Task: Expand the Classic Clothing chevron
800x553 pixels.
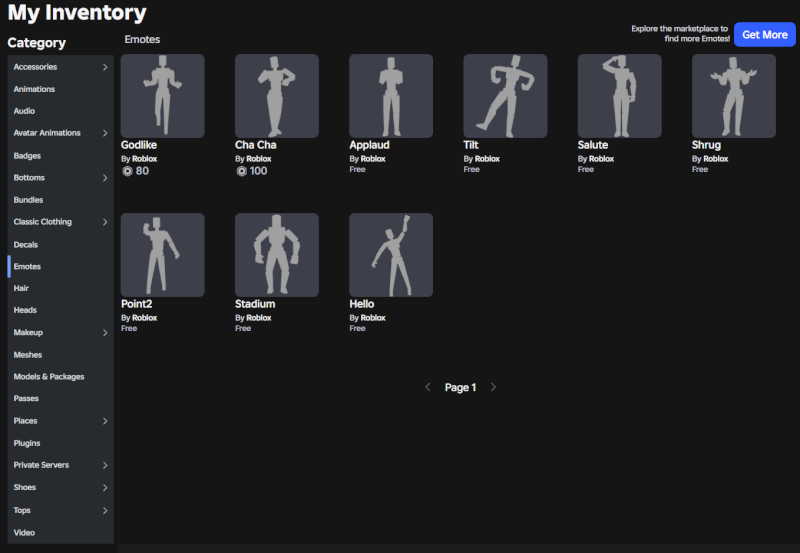Action: pos(105,222)
